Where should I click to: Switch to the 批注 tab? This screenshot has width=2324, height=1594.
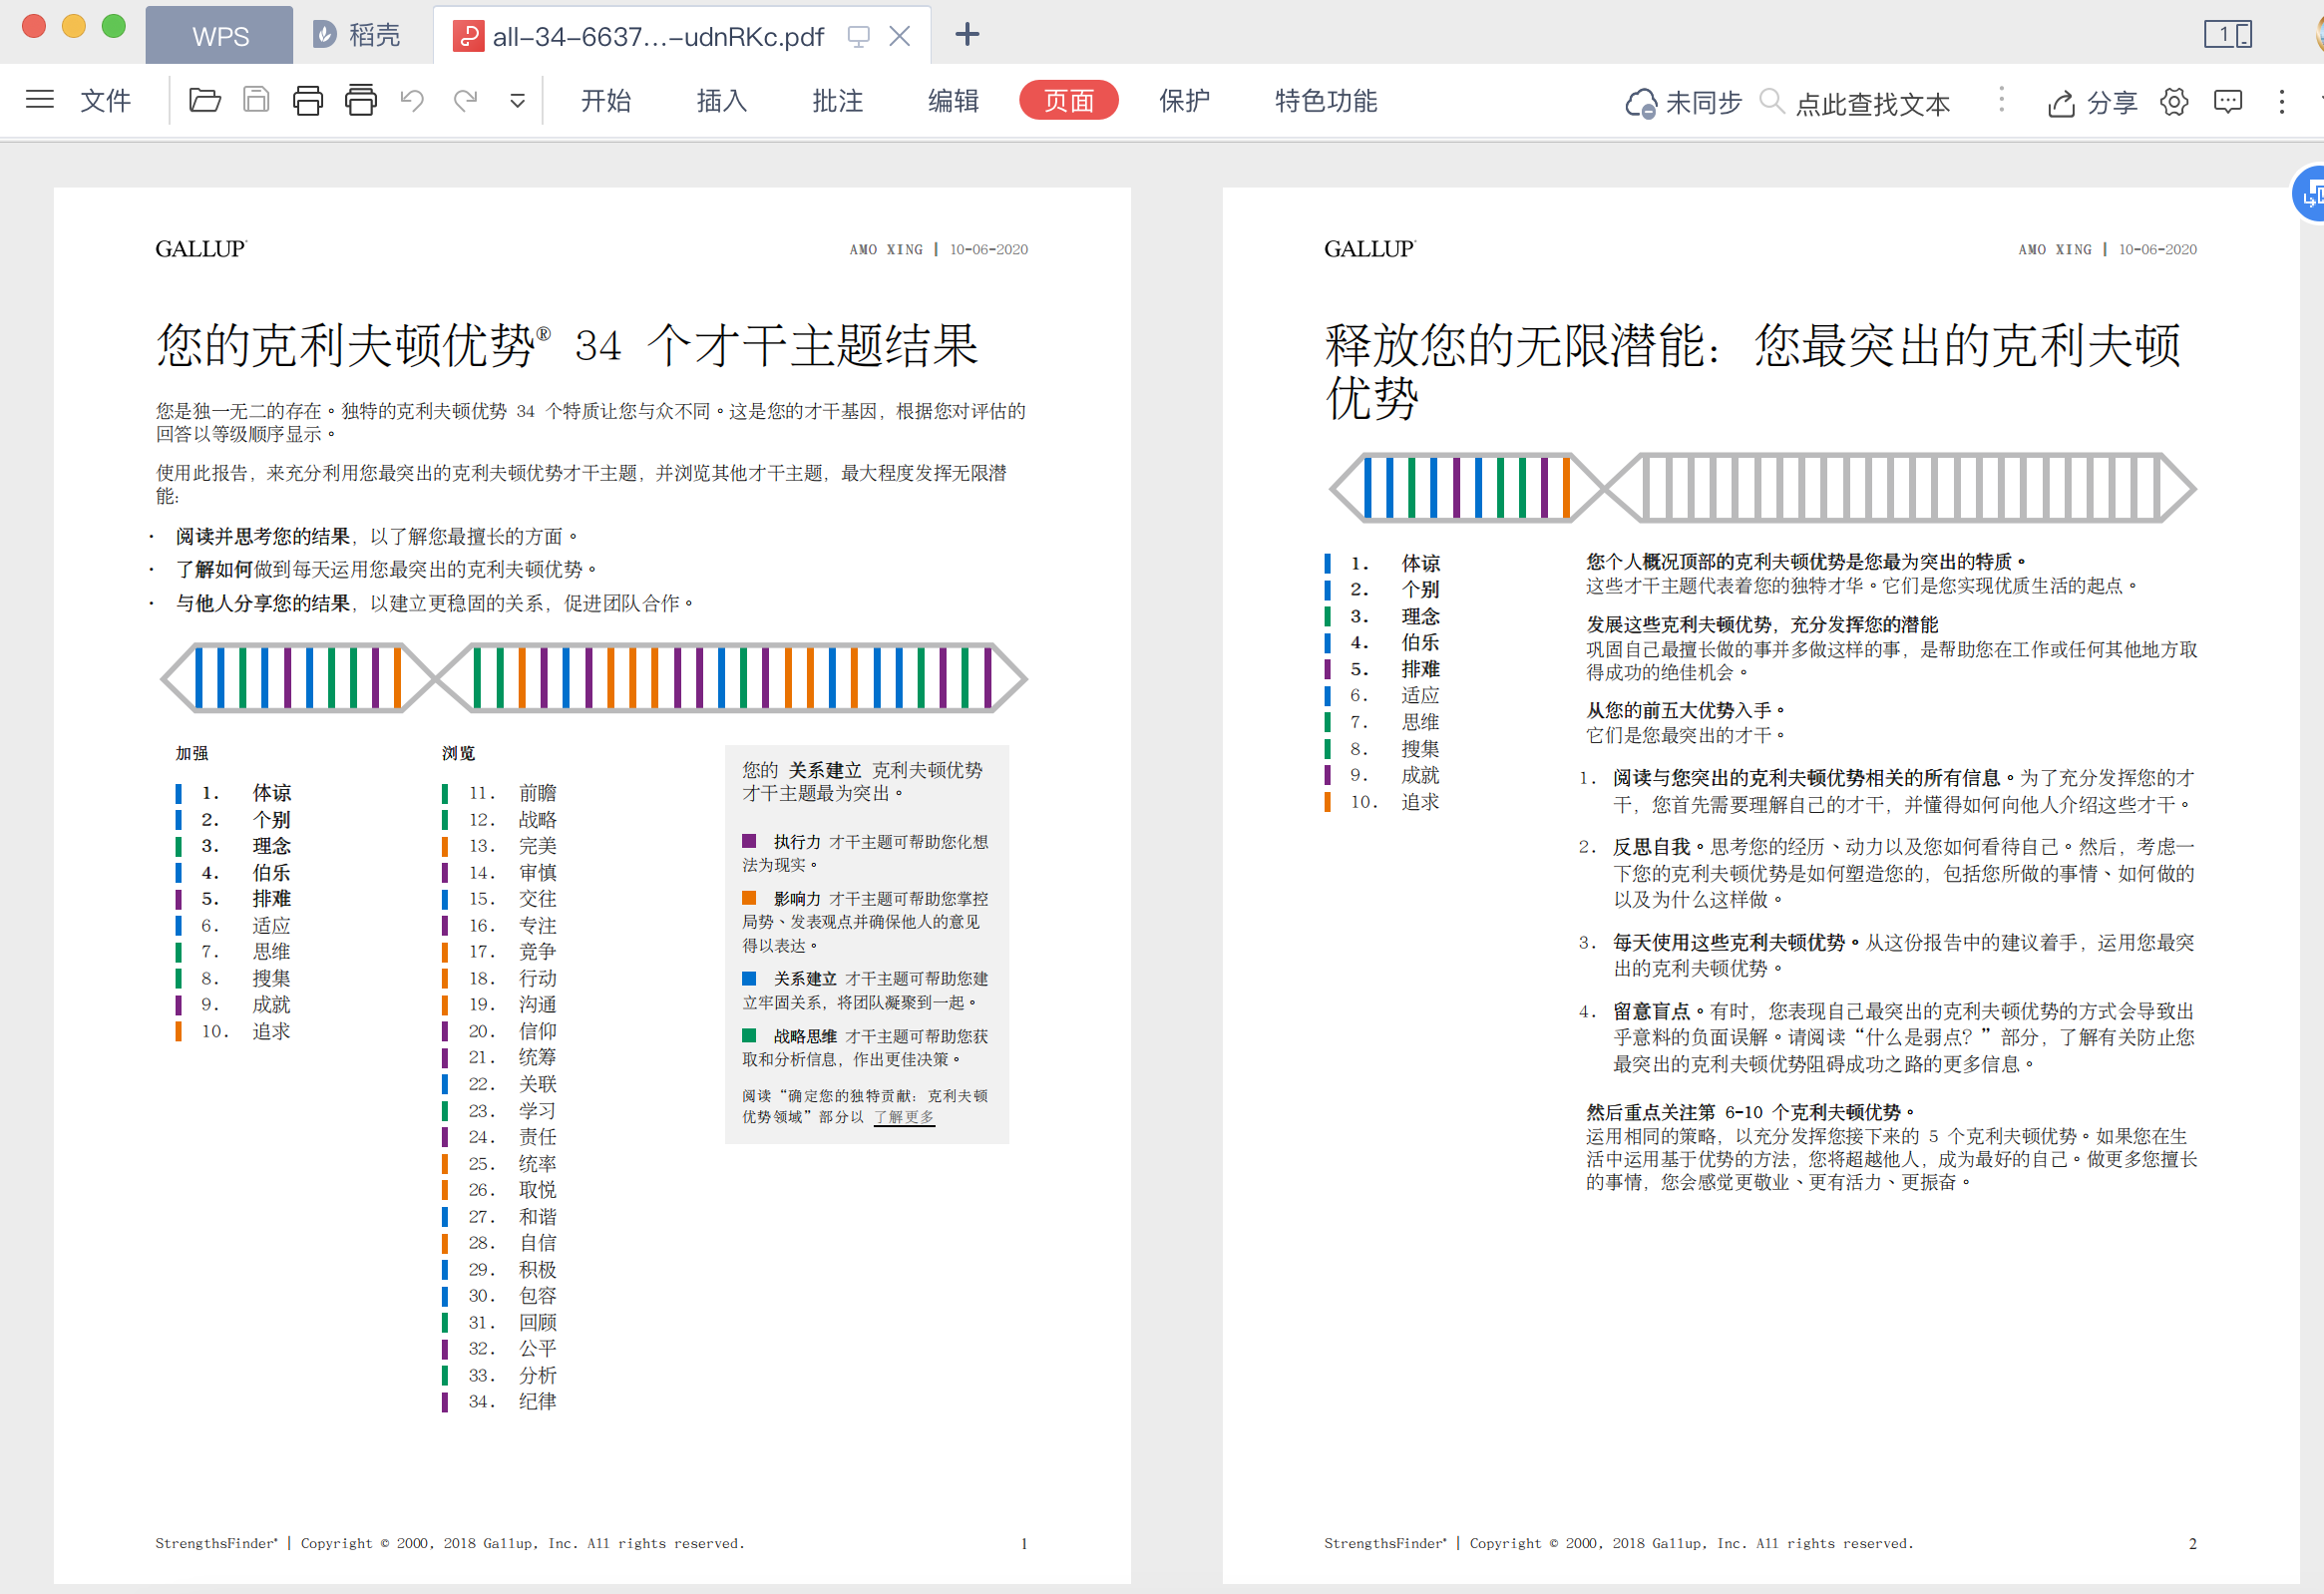[x=837, y=101]
